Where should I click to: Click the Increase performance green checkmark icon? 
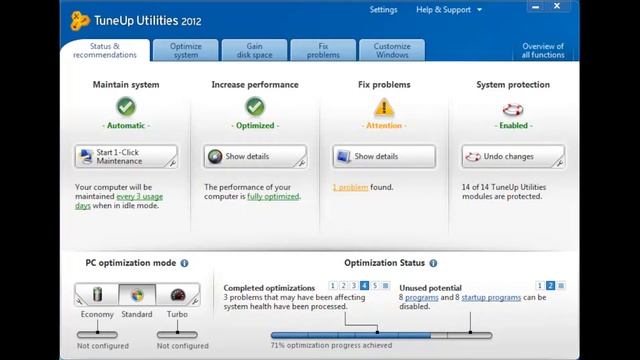(255, 107)
